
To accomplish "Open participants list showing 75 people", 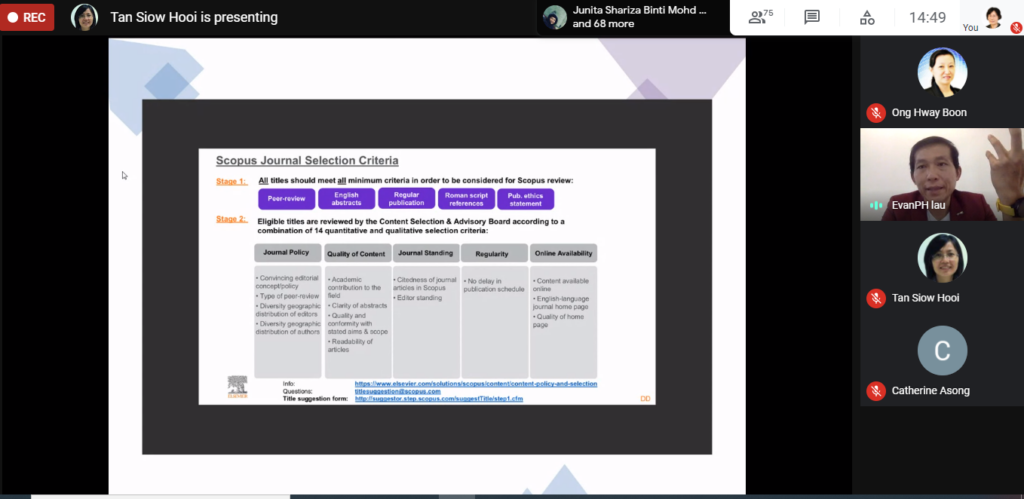I will (x=760, y=17).
